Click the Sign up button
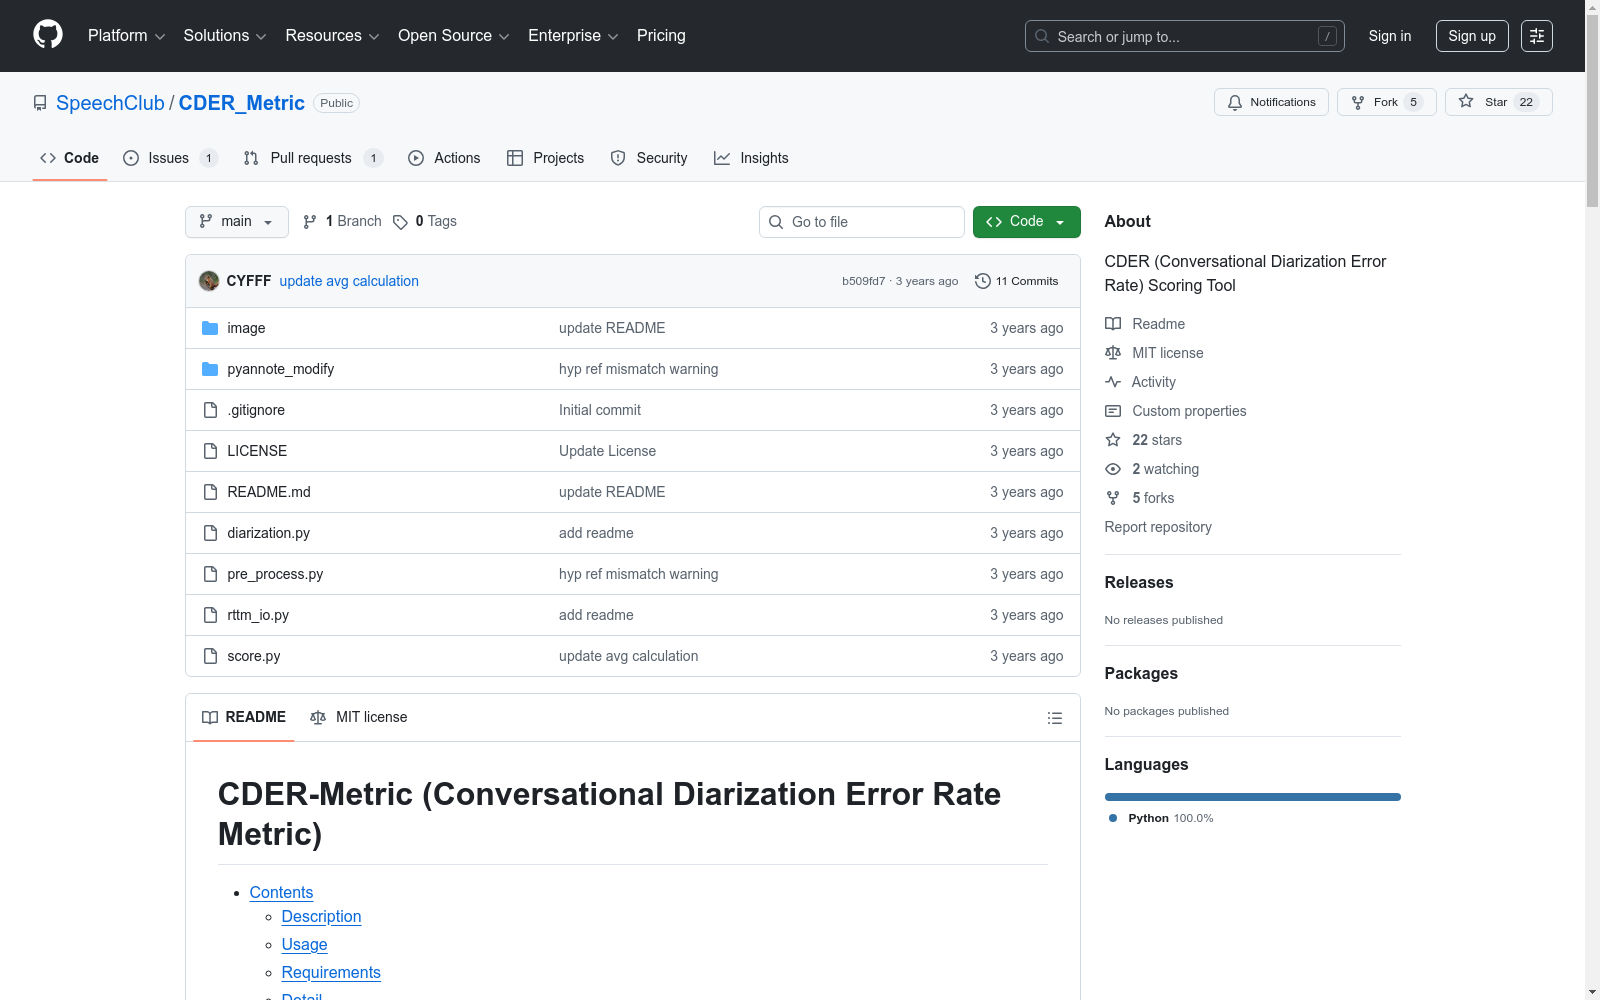 (1471, 36)
